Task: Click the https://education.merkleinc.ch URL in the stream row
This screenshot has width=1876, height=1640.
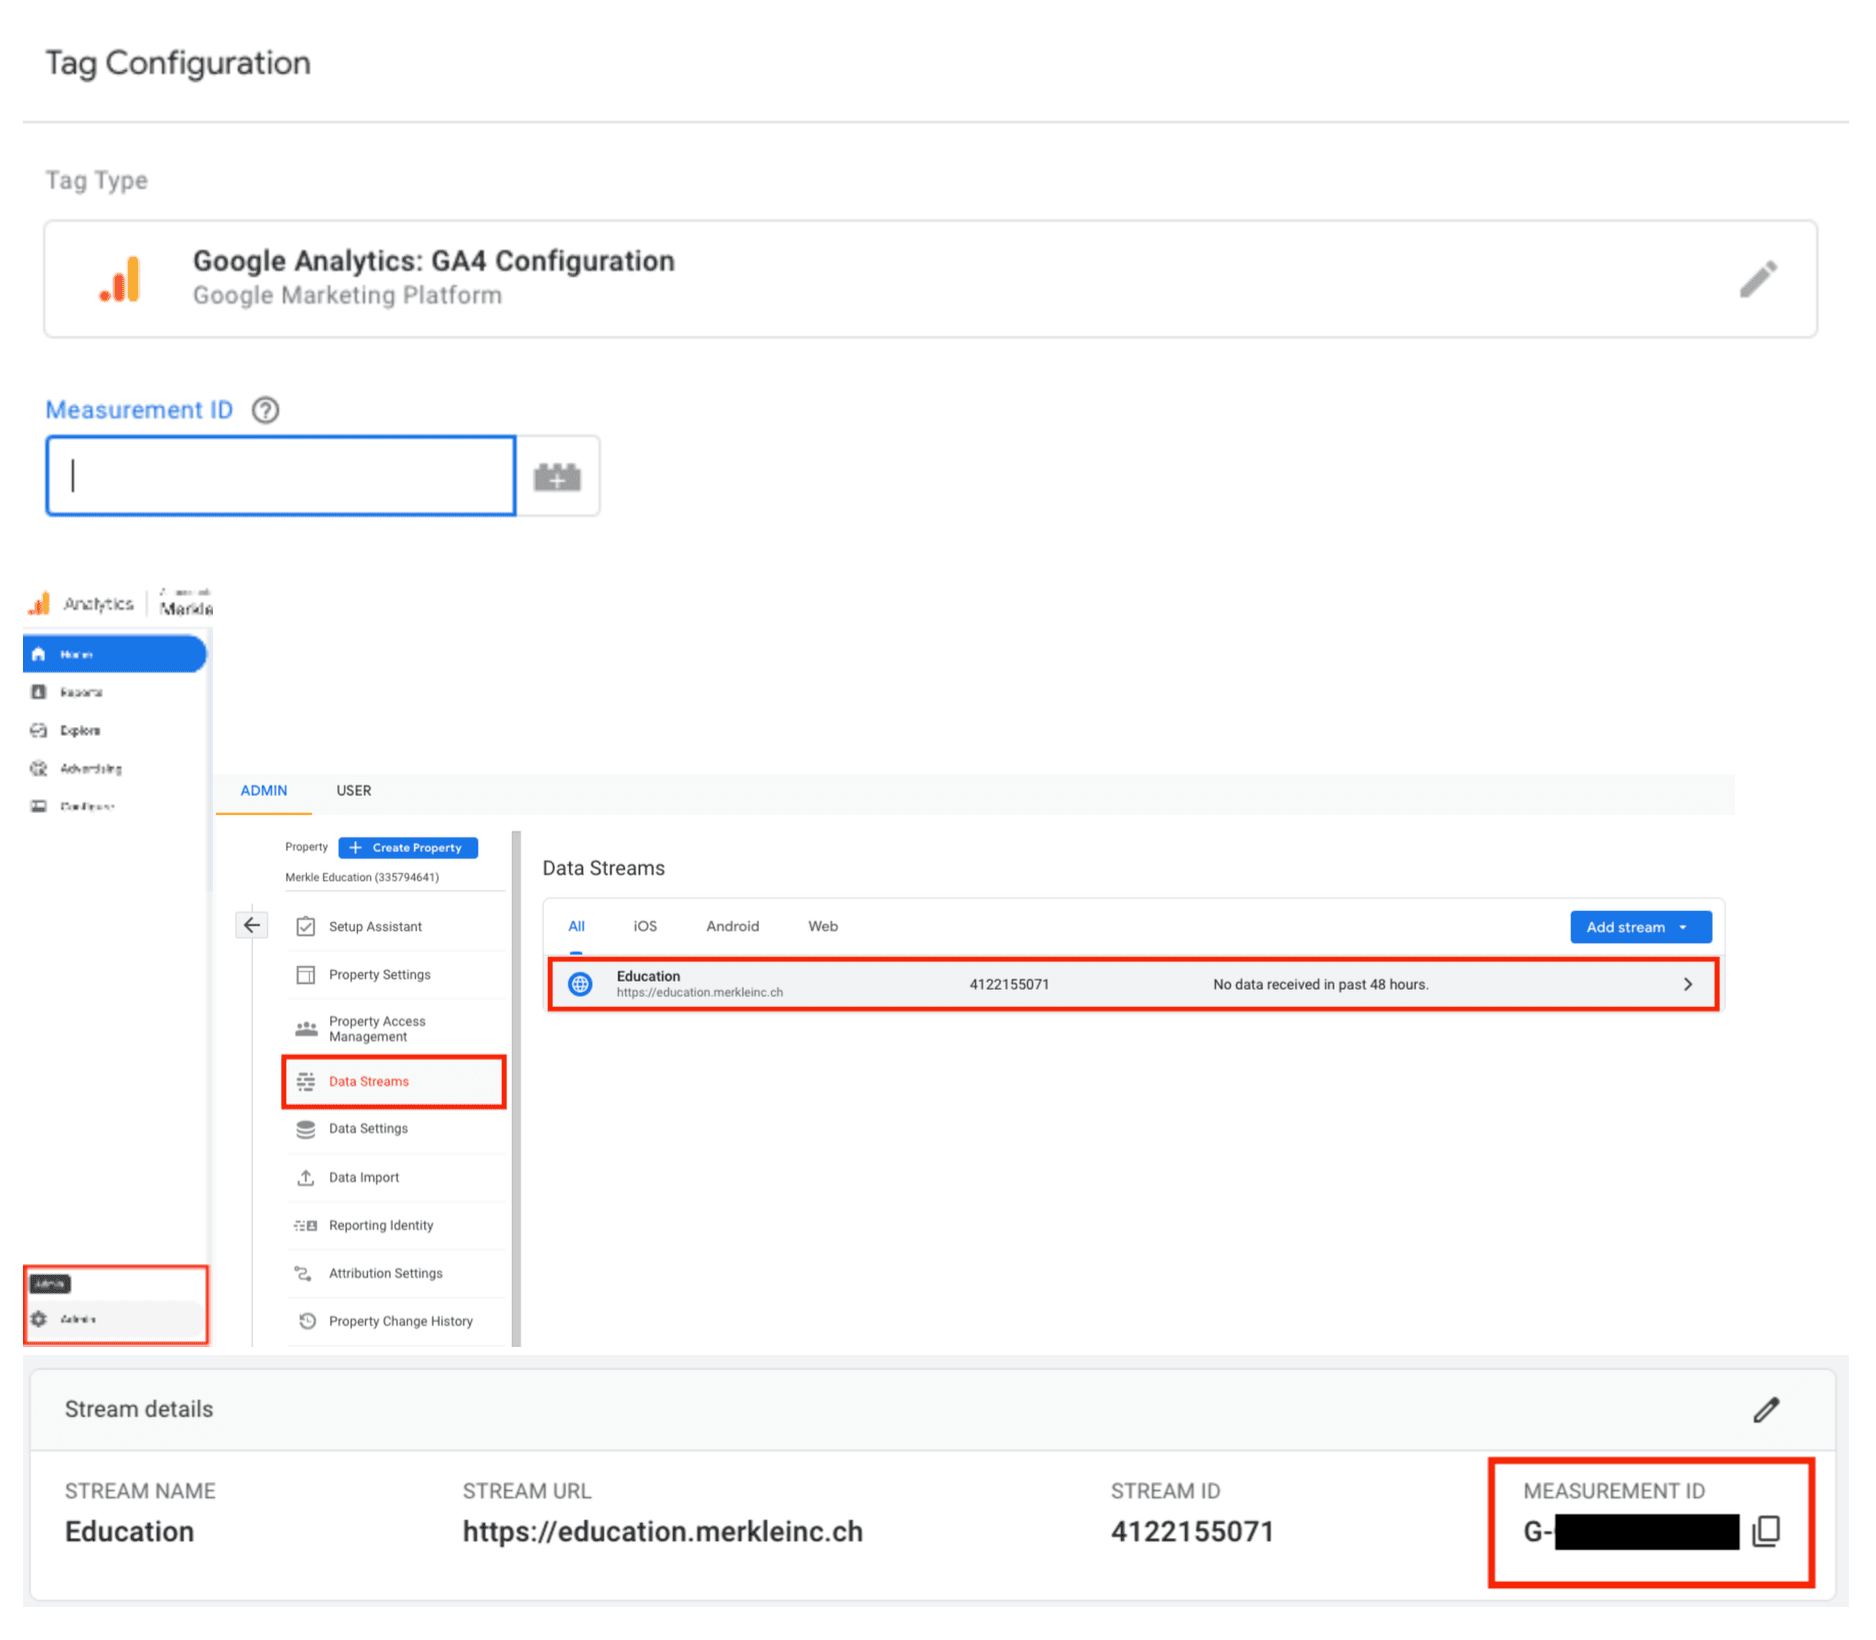Action: (700, 993)
